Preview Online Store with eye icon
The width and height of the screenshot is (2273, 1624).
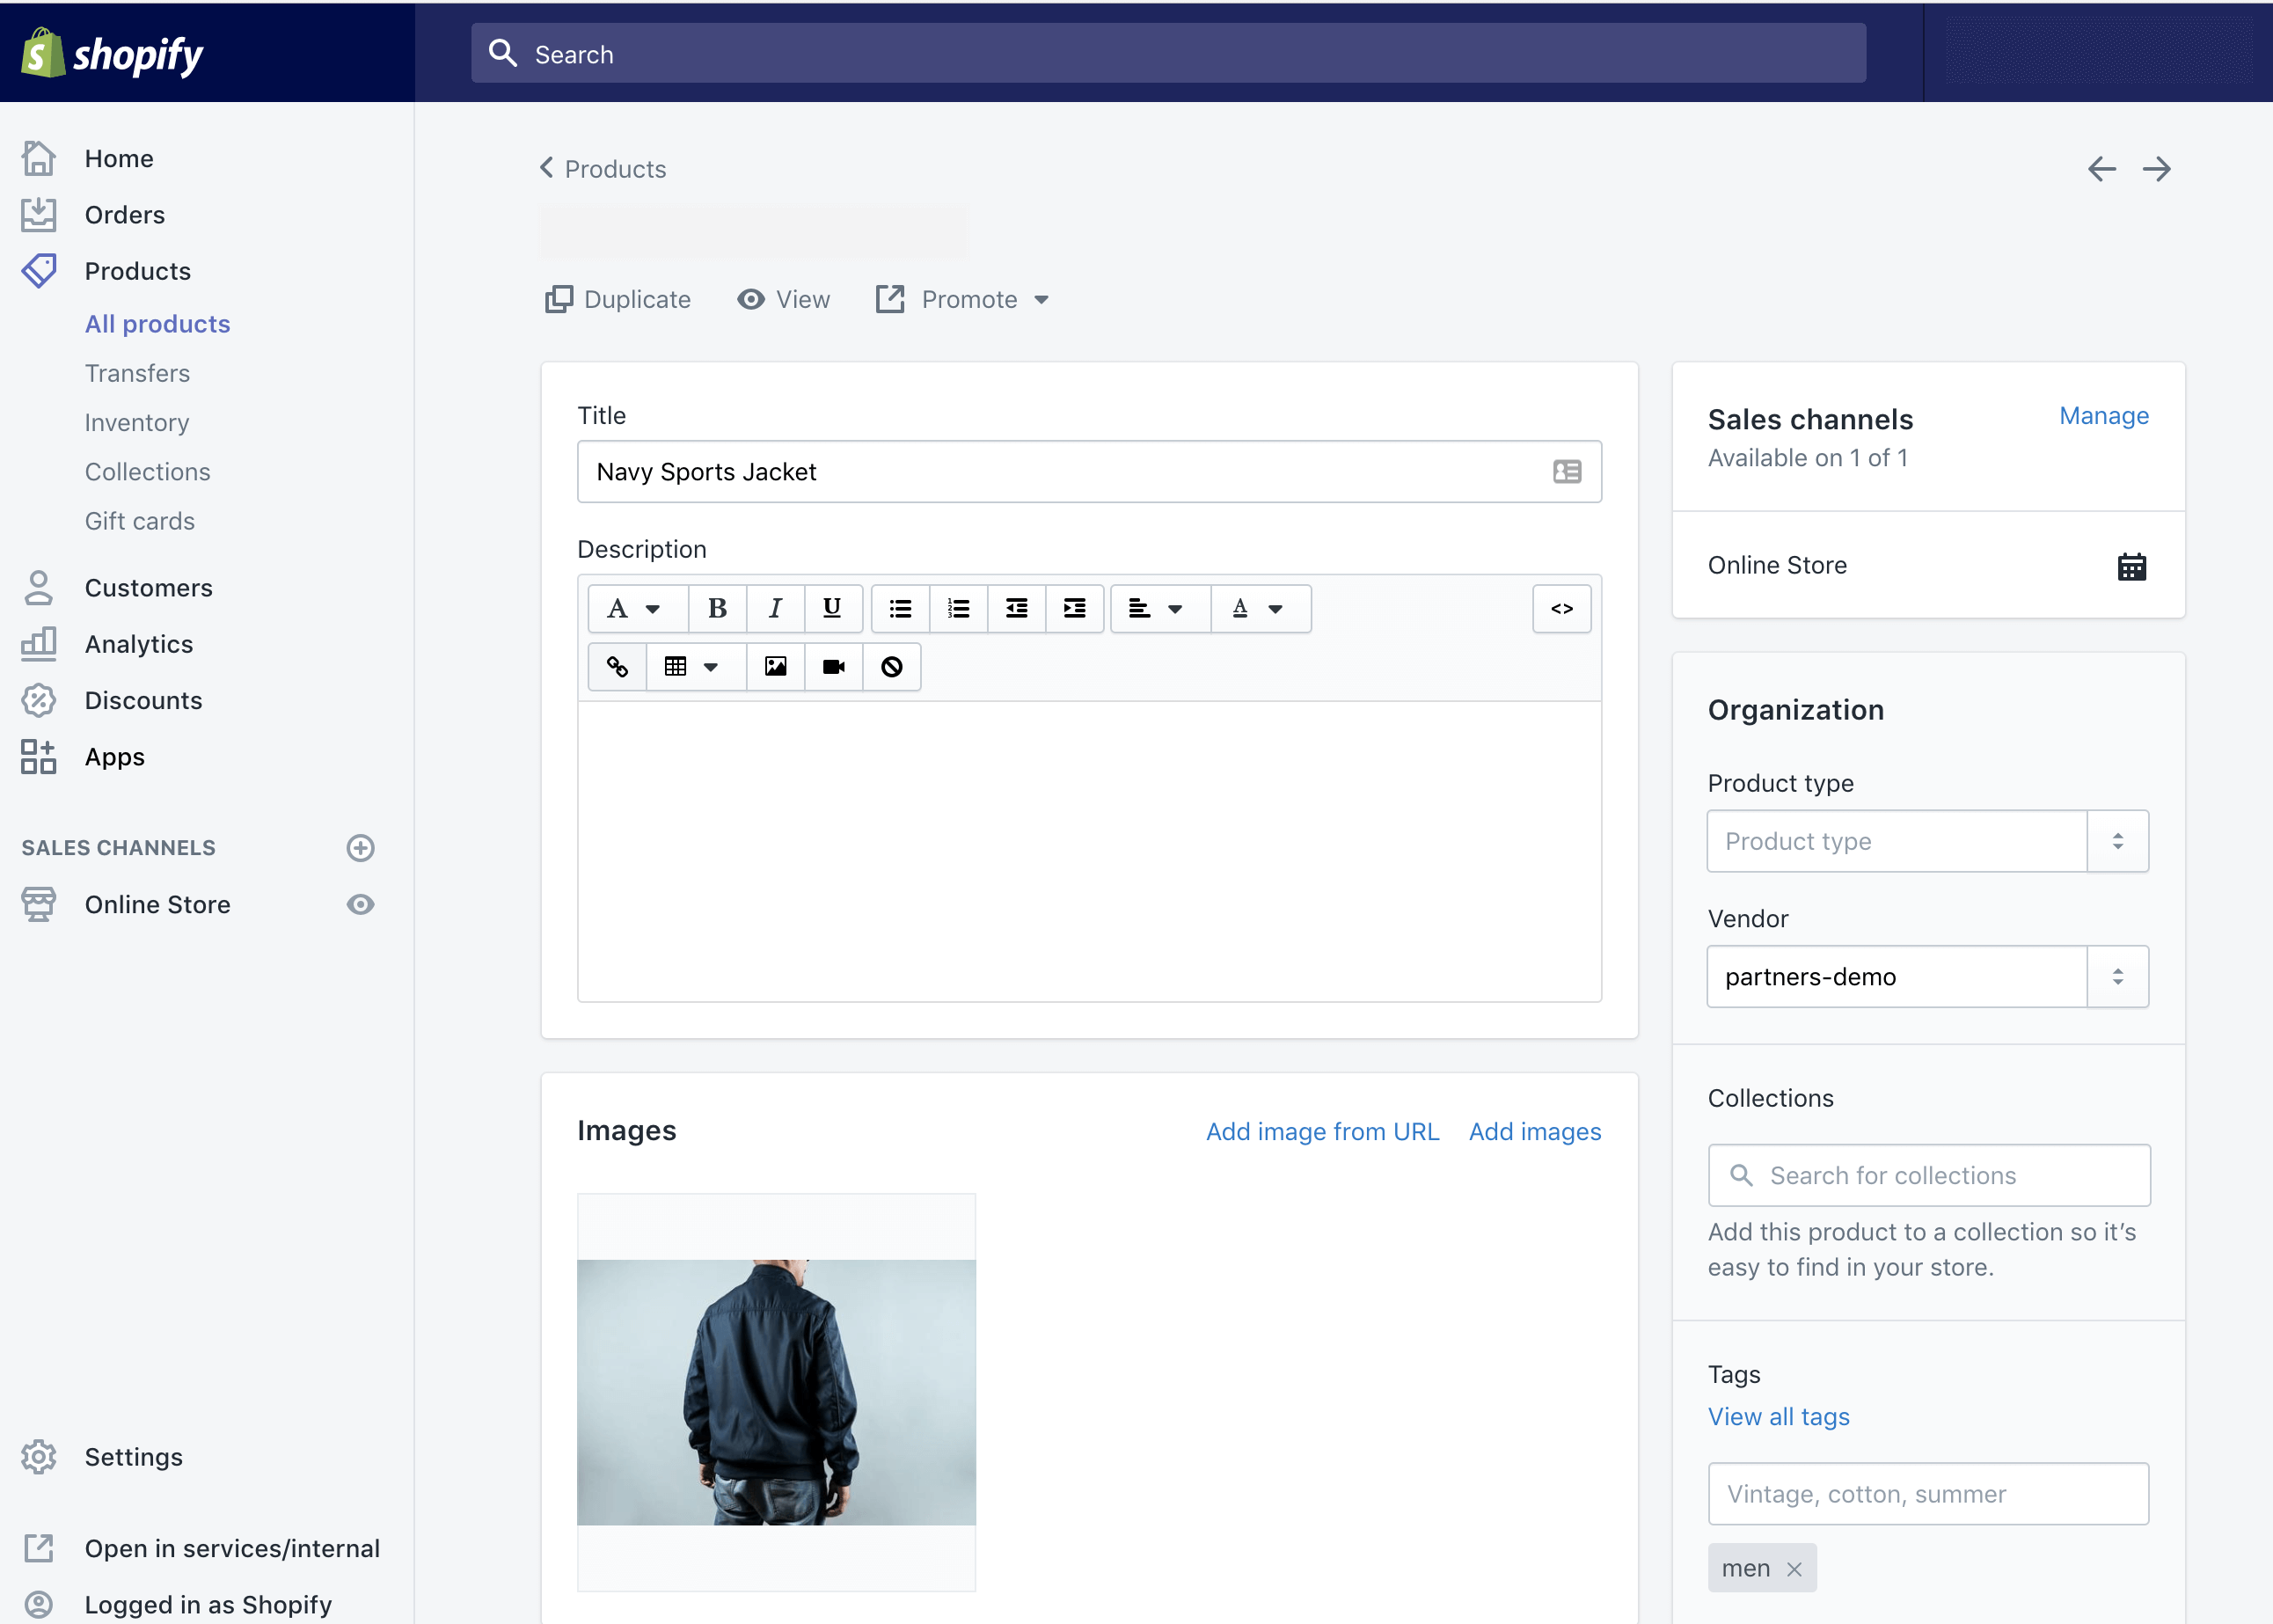pos(360,904)
